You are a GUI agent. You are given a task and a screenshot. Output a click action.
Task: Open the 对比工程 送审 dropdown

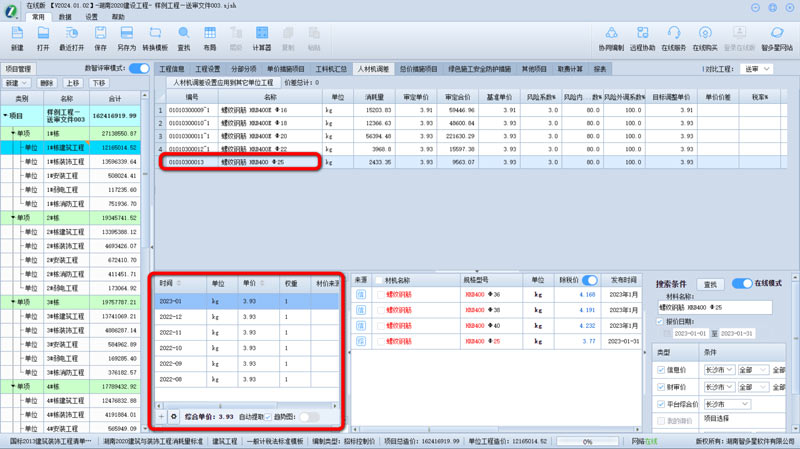pos(757,70)
